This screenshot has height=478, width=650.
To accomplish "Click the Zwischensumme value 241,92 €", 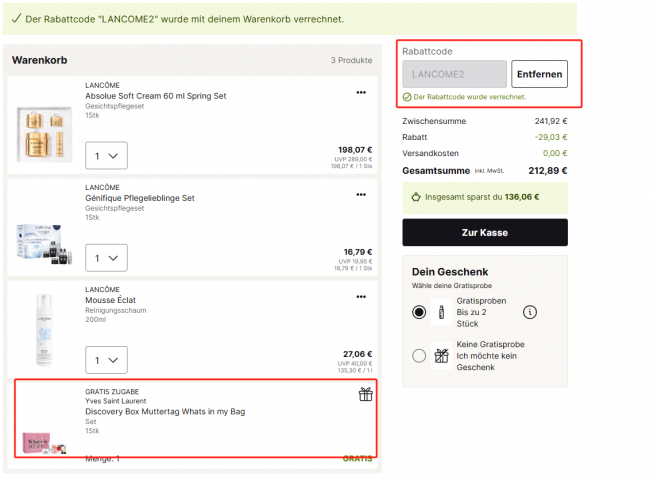I will coord(551,121).
